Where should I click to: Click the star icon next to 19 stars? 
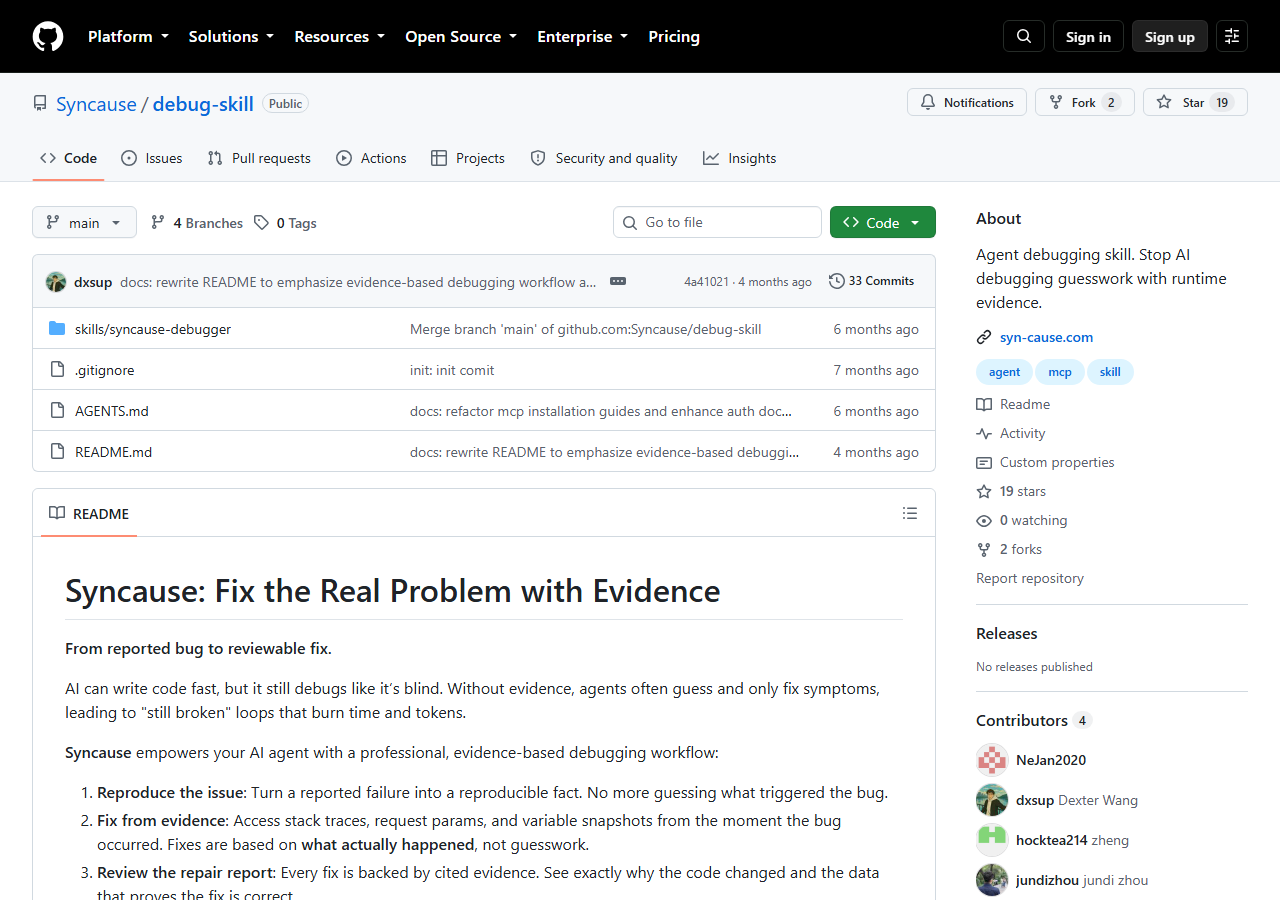click(984, 492)
